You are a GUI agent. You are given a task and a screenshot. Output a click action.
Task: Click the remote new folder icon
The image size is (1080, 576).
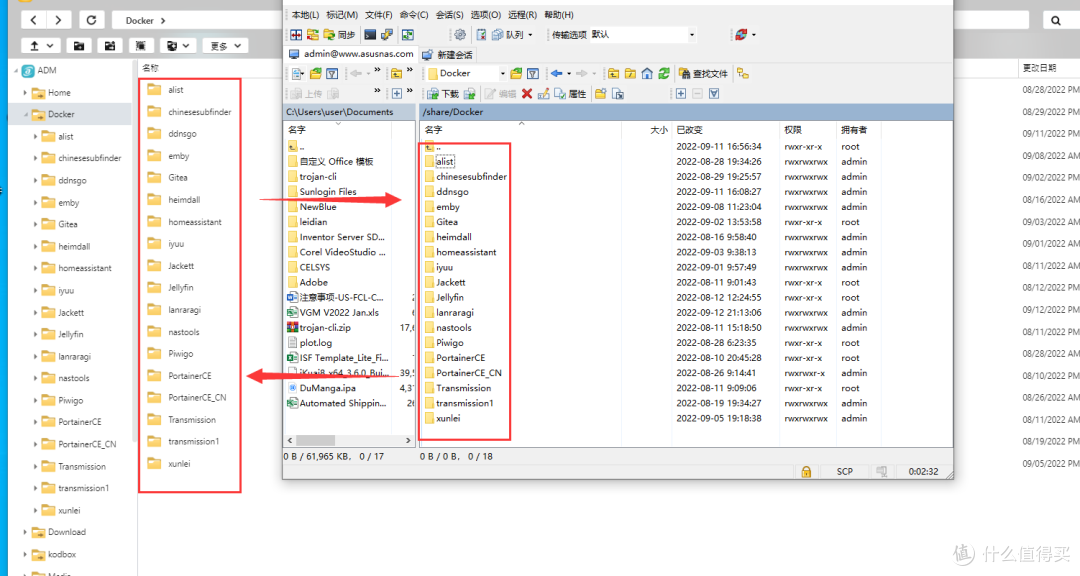pos(601,94)
